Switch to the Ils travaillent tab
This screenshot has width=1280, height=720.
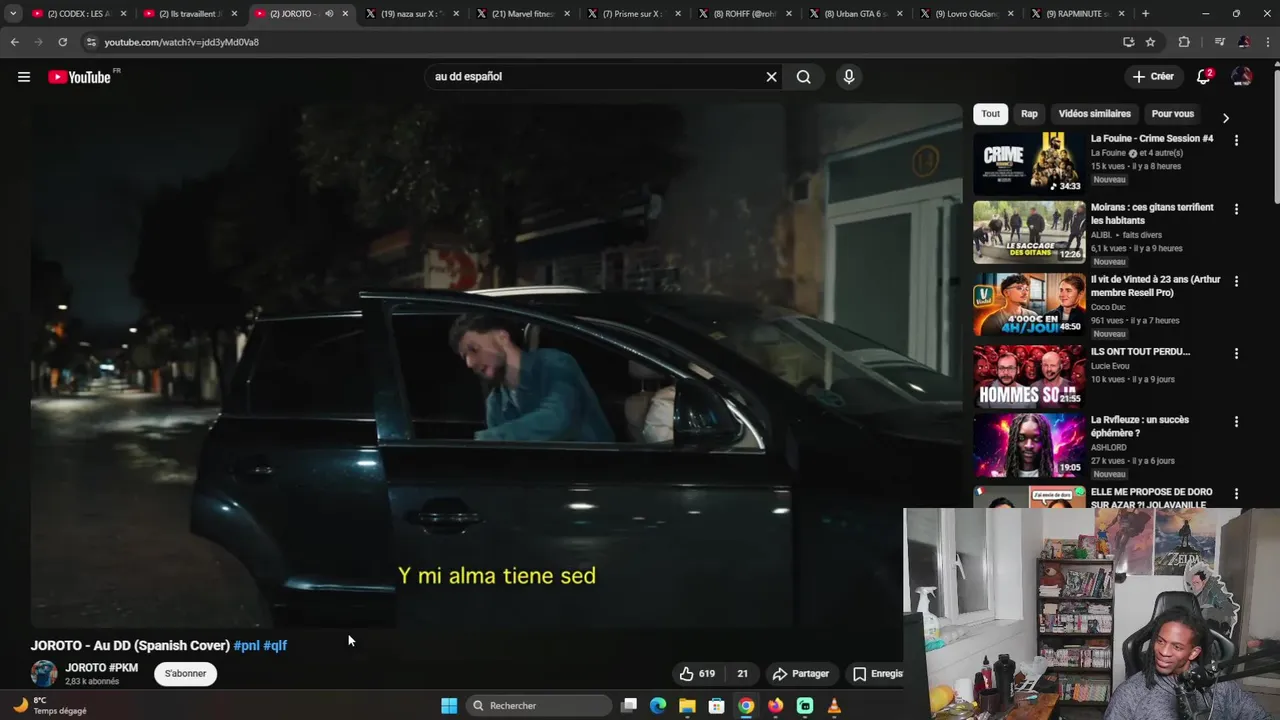tap(189, 14)
